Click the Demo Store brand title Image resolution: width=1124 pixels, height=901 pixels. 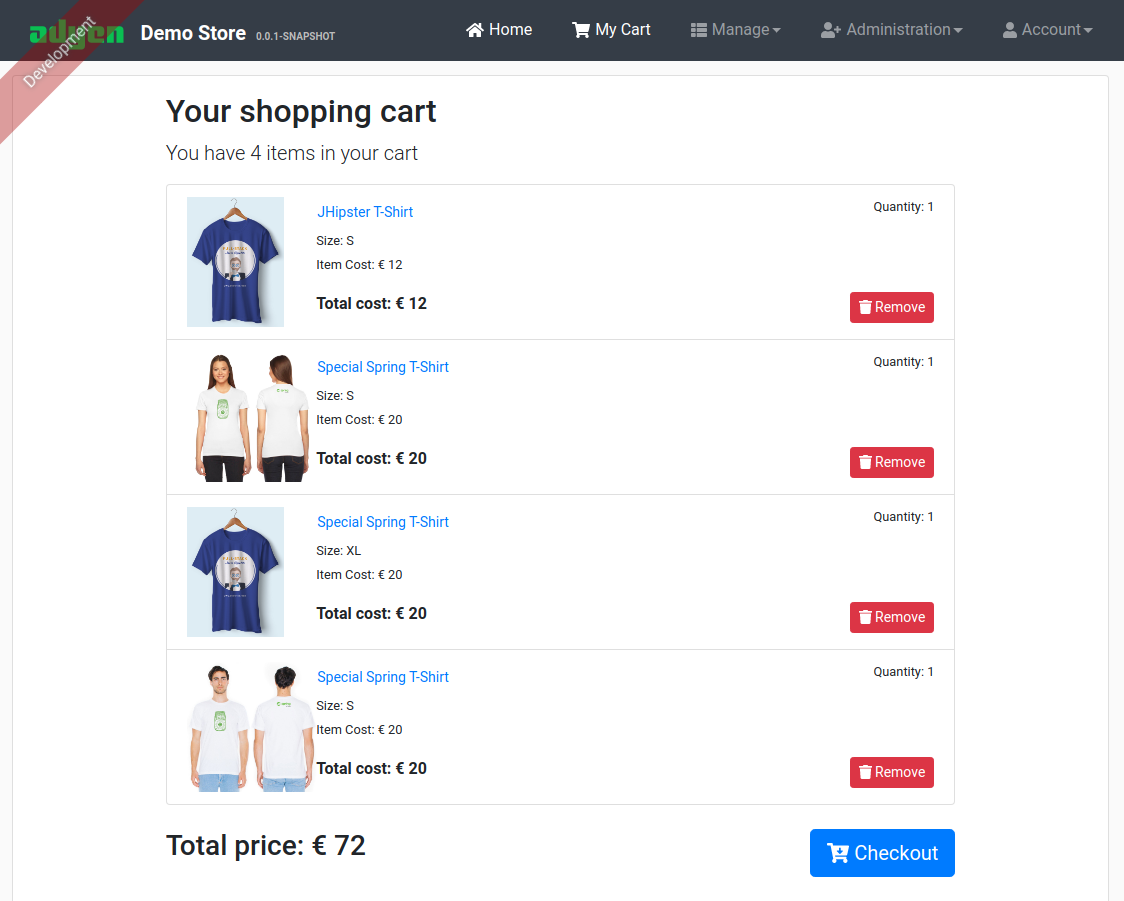(x=193, y=33)
